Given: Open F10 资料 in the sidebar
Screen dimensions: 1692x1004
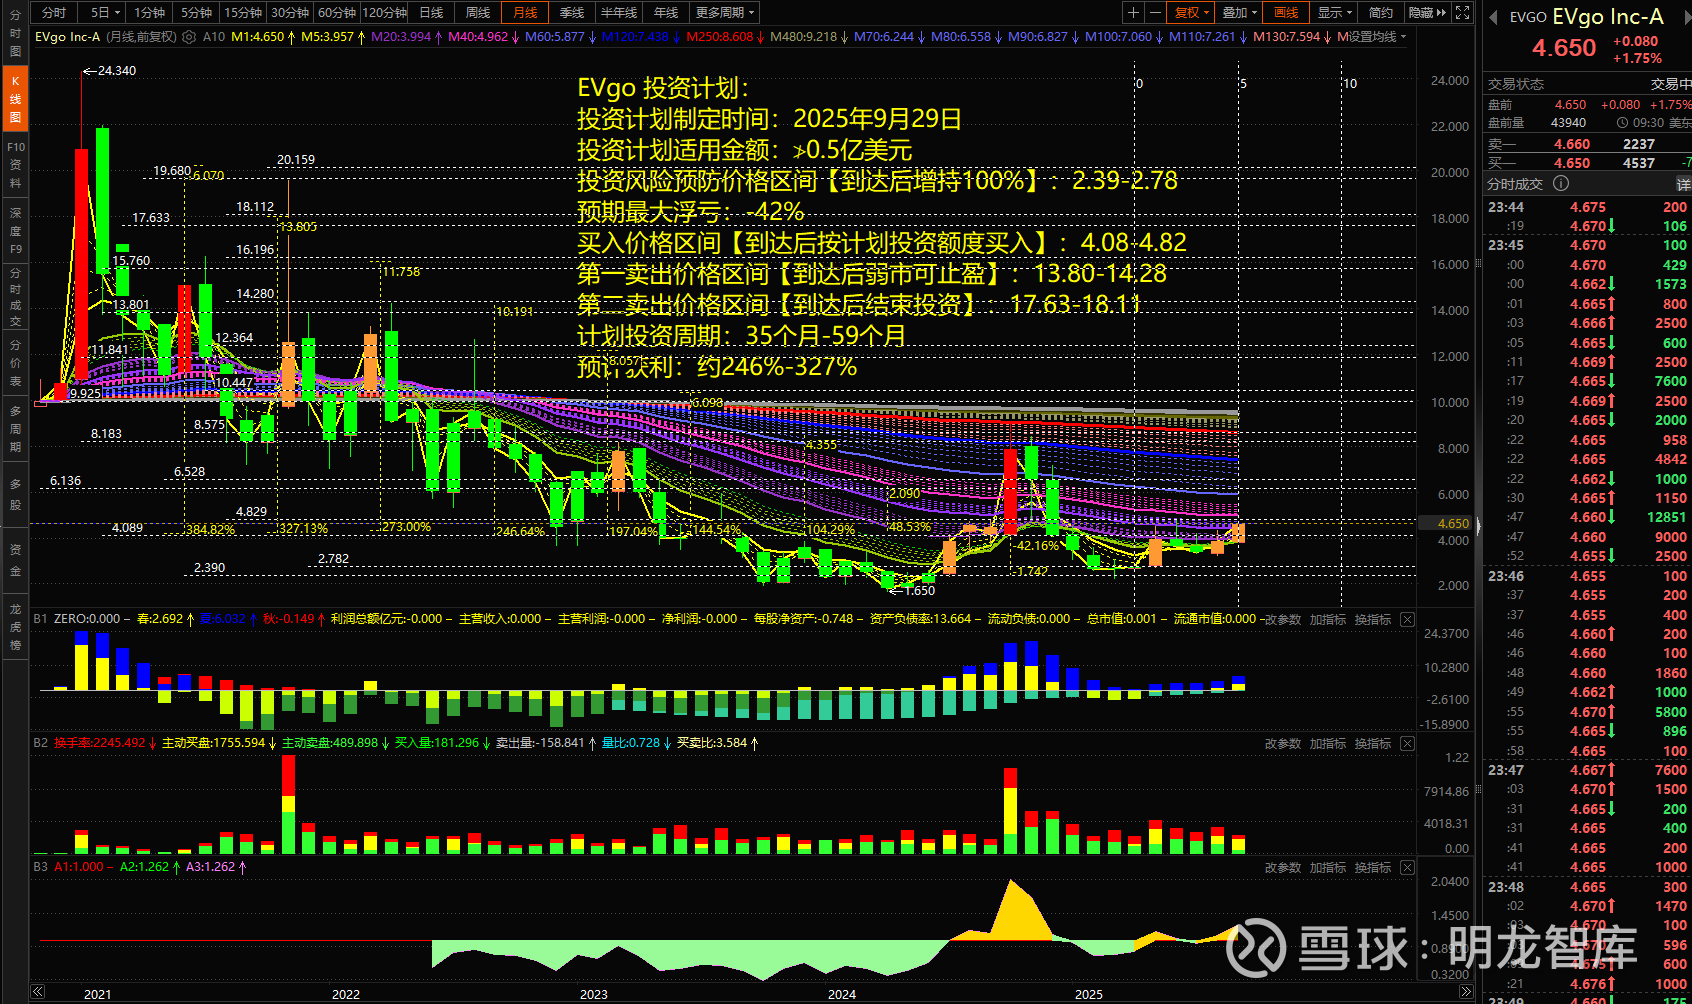Looking at the screenshot, I should coord(15,165).
